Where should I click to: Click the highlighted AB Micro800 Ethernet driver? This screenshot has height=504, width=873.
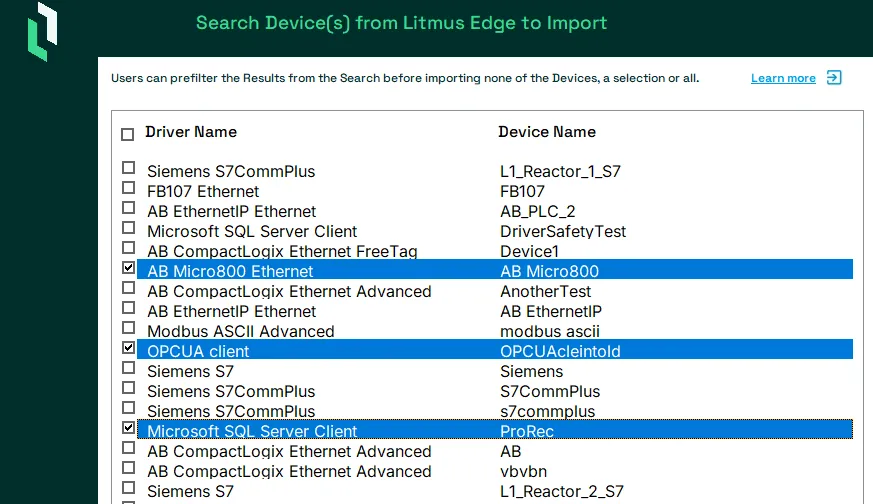click(x=230, y=272)
